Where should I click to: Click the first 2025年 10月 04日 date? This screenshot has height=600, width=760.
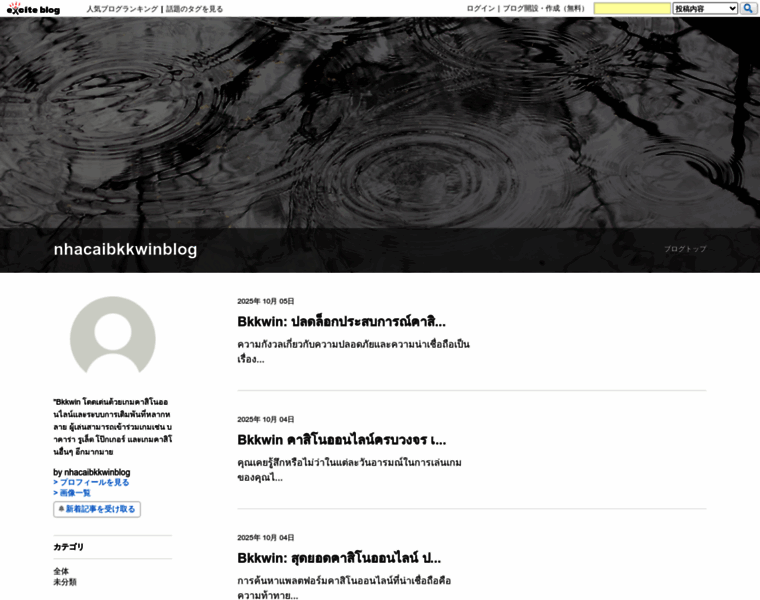pos(266,419)
